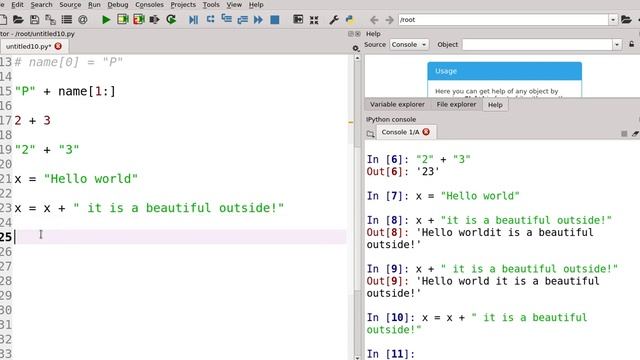The width and height of the screenshot is (640, 360).
Task: Open Preferences via the wrench icon
Action: click(x=334, y=19)
